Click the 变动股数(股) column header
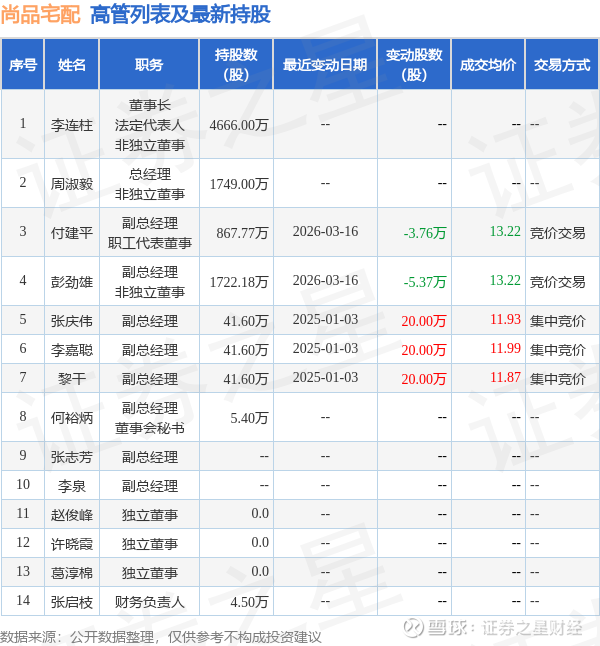This screenshot has width=600, height=646. (x=414, y=65)
